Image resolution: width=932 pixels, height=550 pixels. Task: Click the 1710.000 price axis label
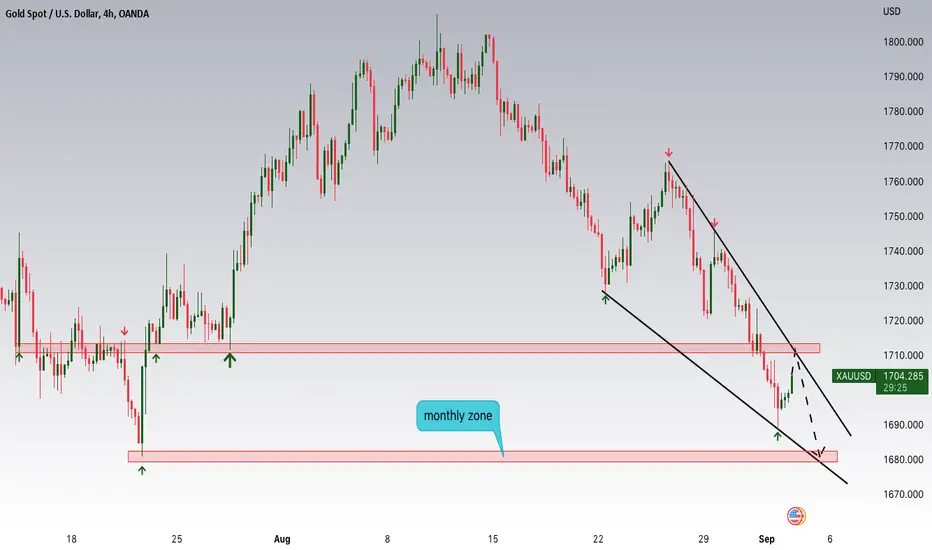(903, 356)
